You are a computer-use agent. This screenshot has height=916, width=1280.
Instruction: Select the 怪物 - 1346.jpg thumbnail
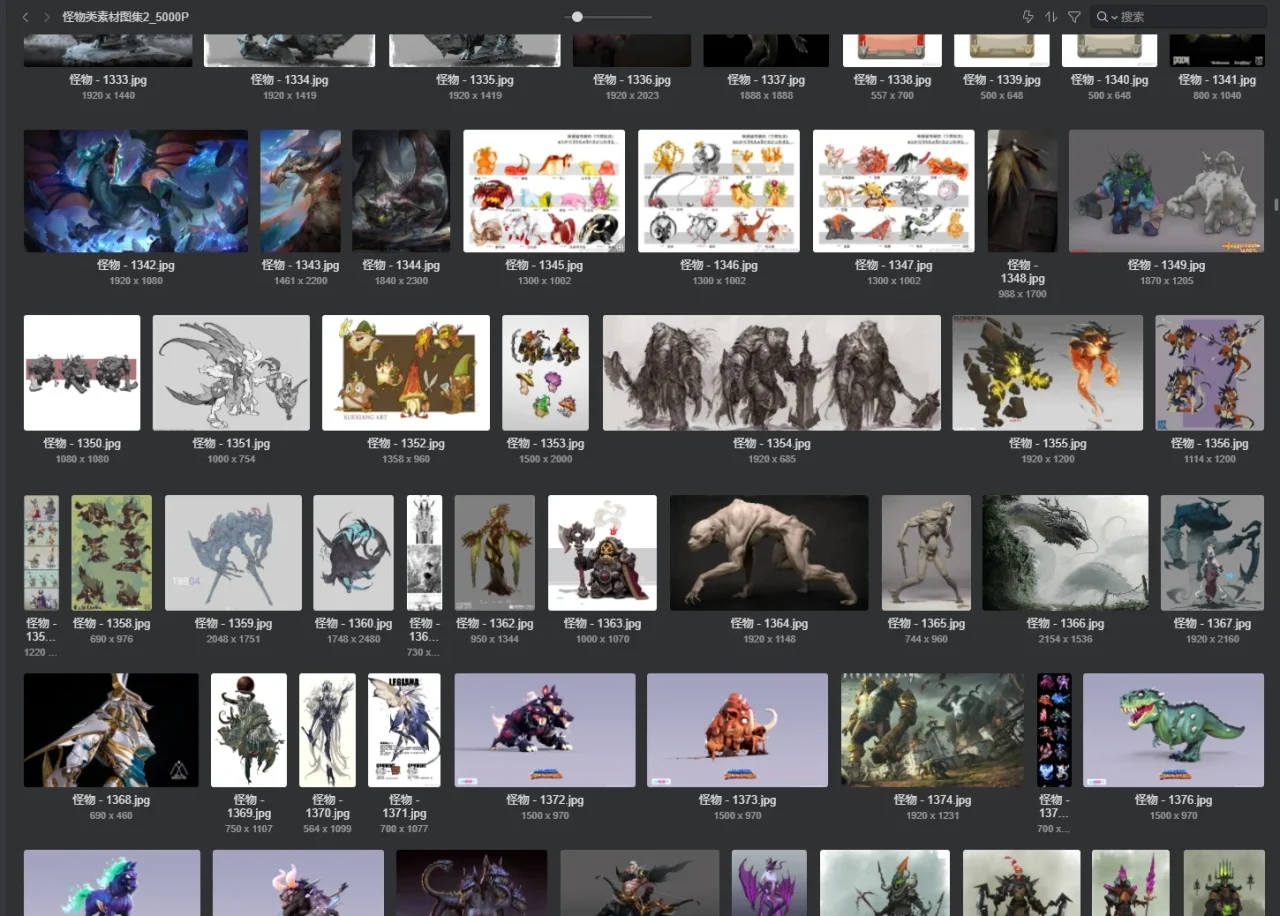point(719,191)
